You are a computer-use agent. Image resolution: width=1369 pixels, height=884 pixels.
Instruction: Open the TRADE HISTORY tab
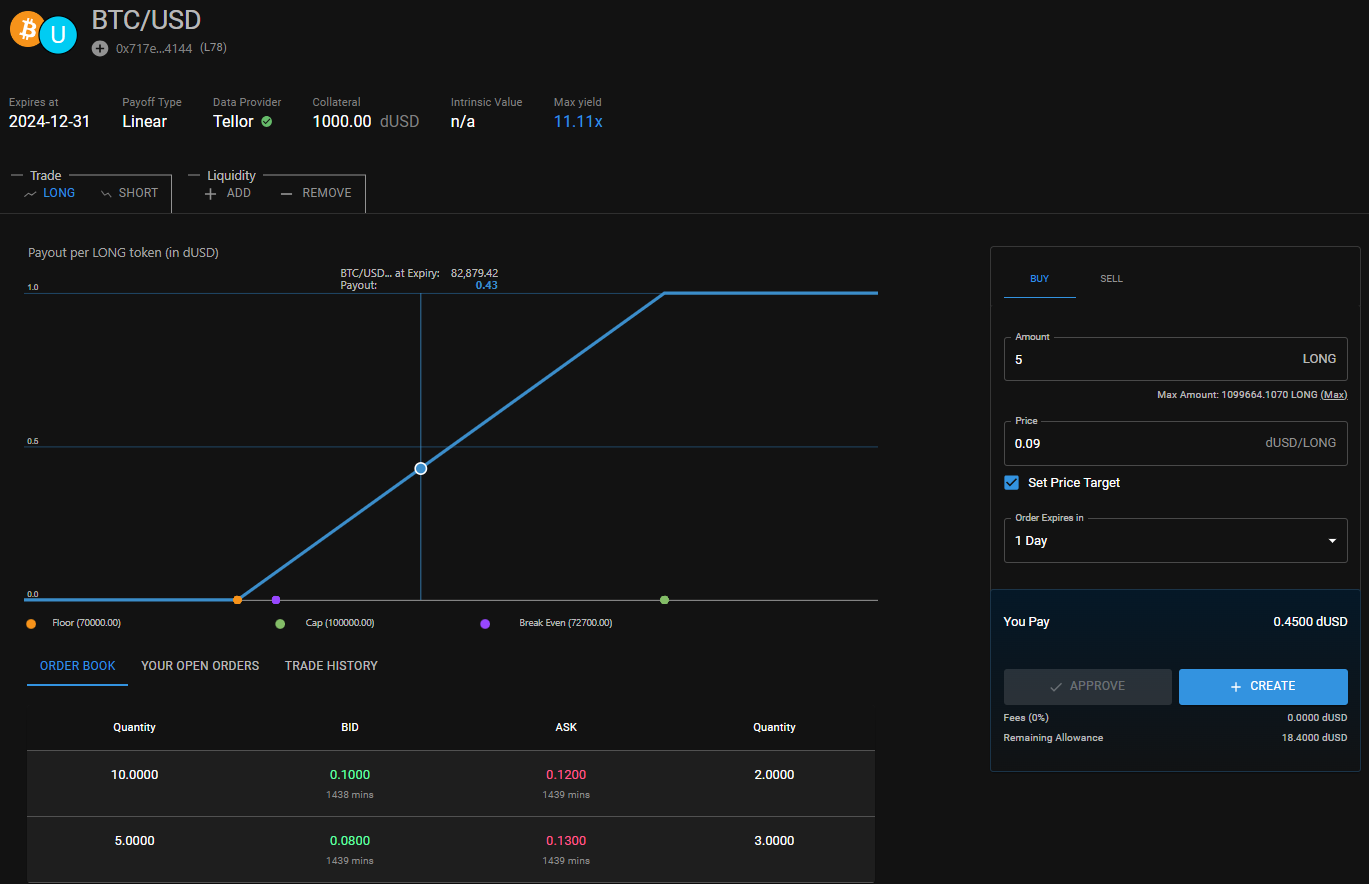331,666
